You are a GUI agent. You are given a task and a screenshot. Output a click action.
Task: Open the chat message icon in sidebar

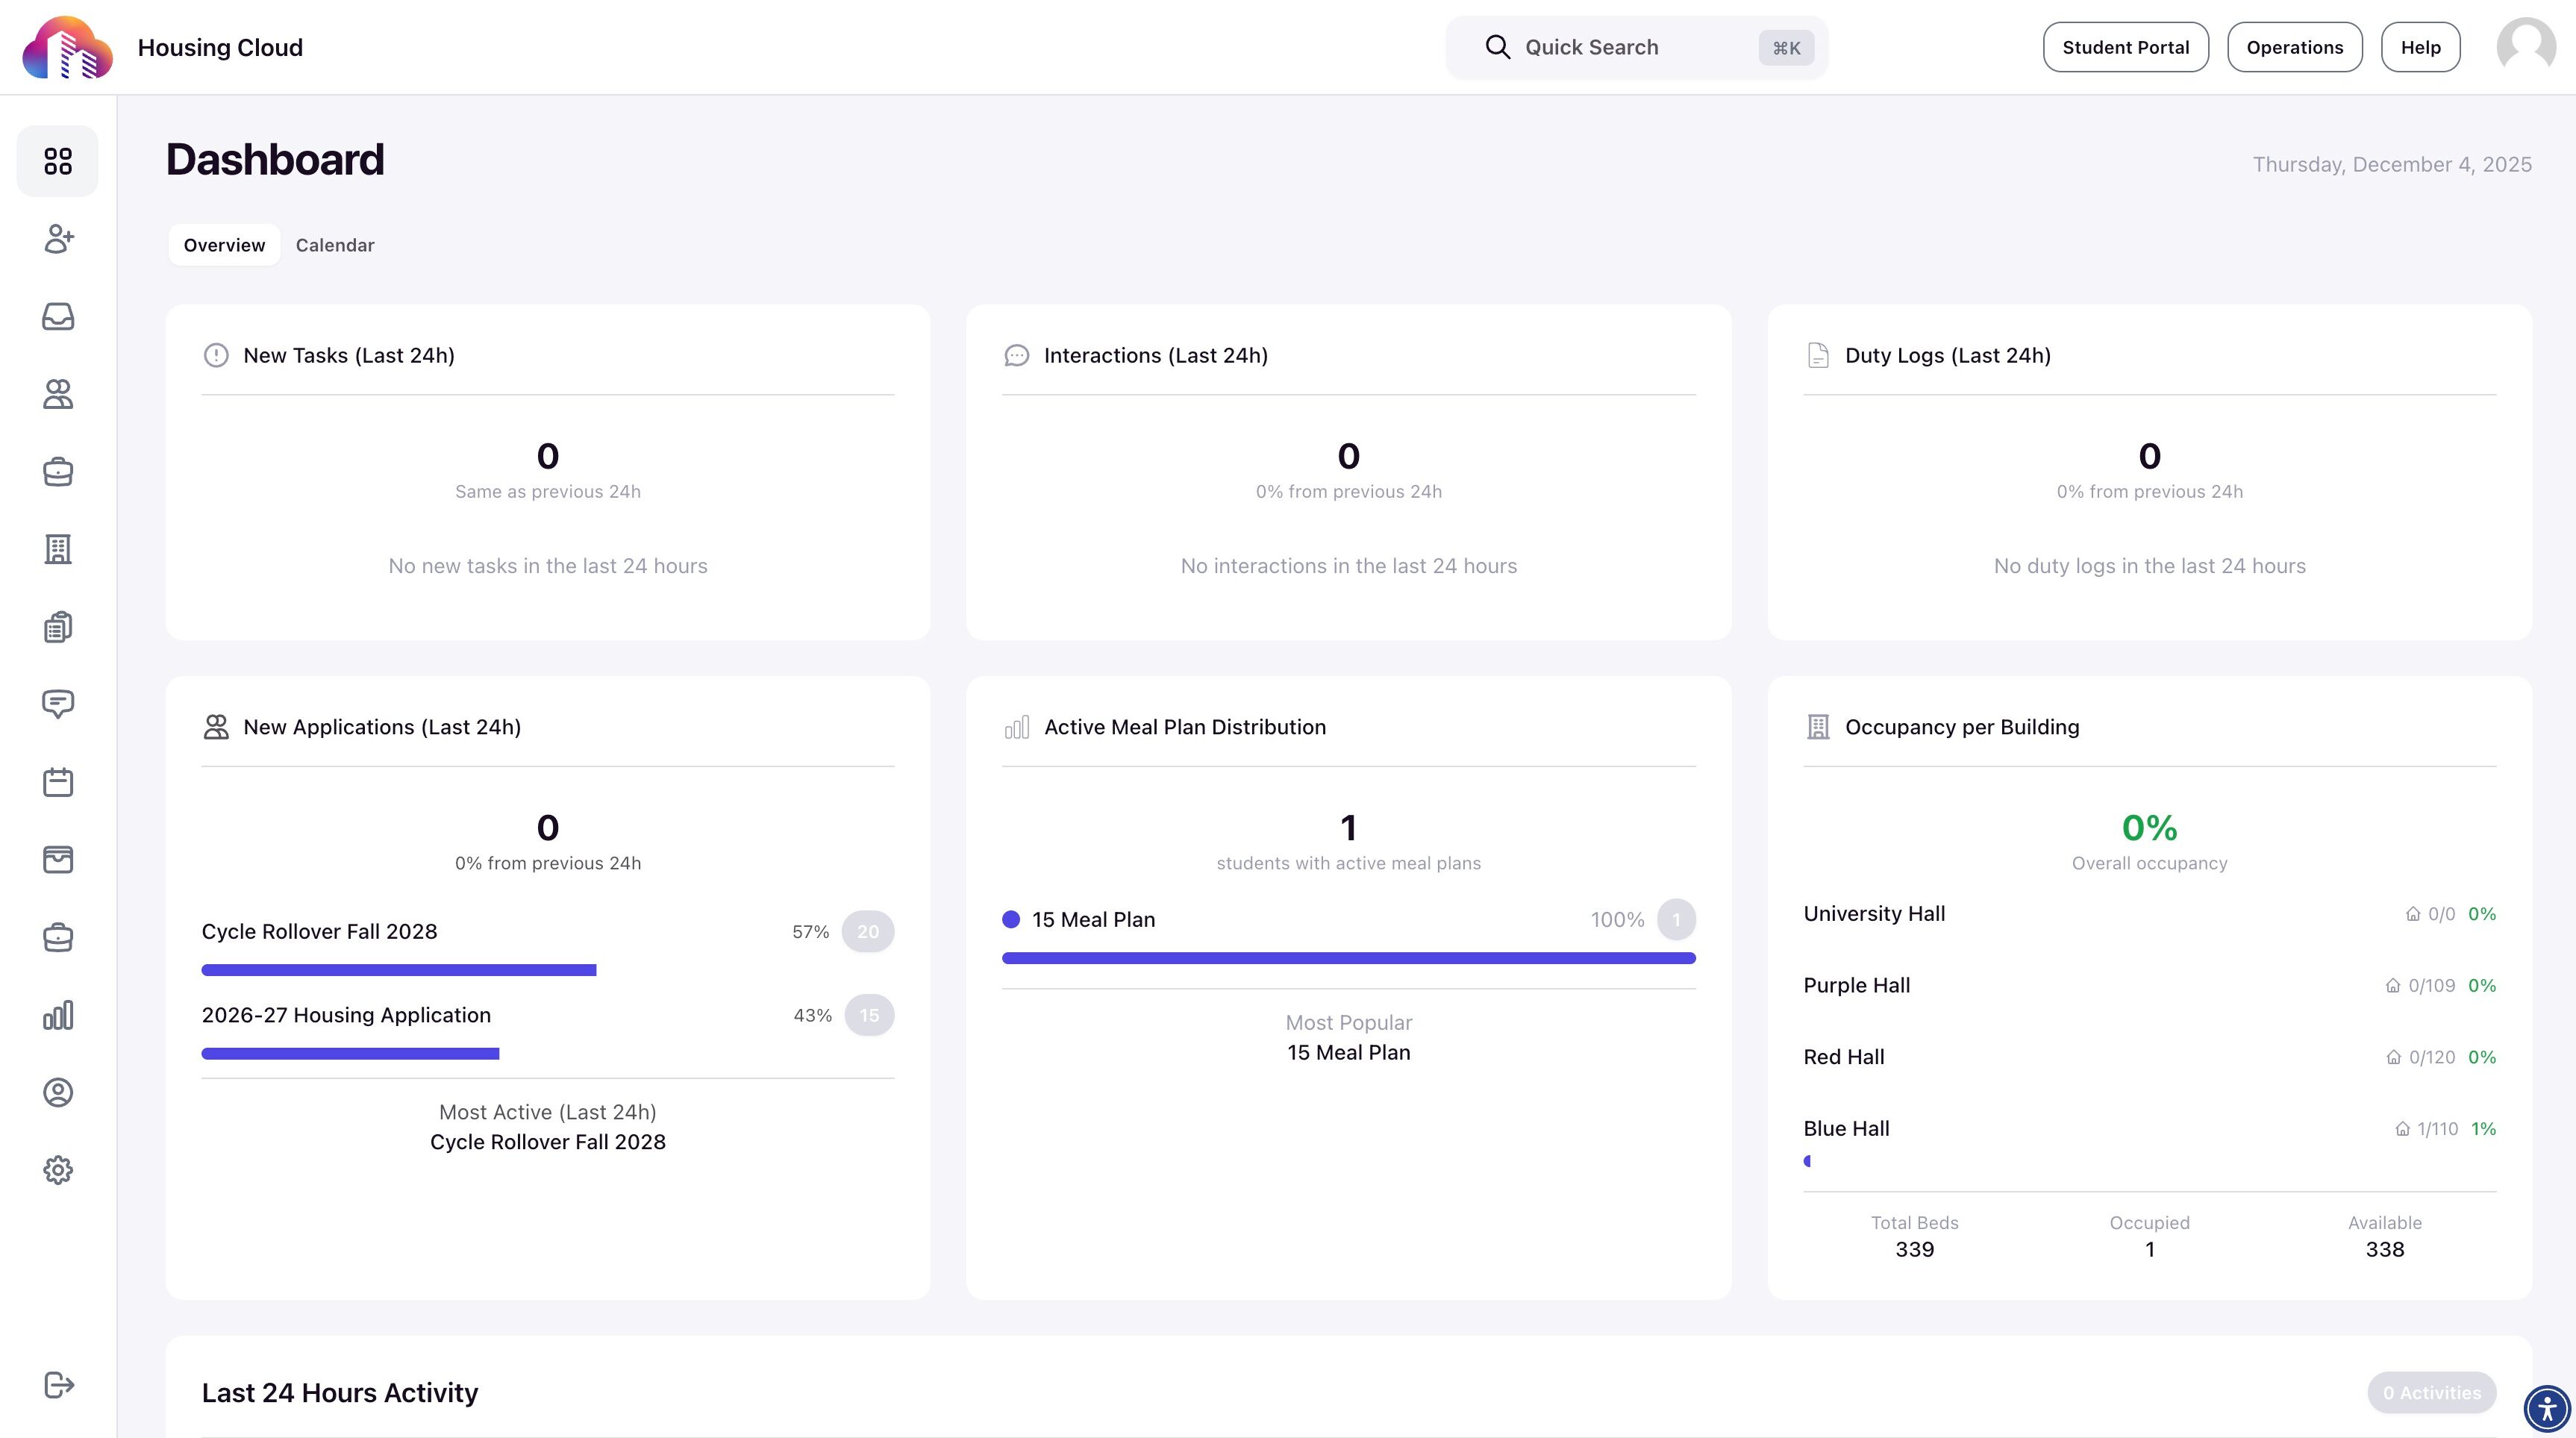pyautogui.click(x=58, y=704)
